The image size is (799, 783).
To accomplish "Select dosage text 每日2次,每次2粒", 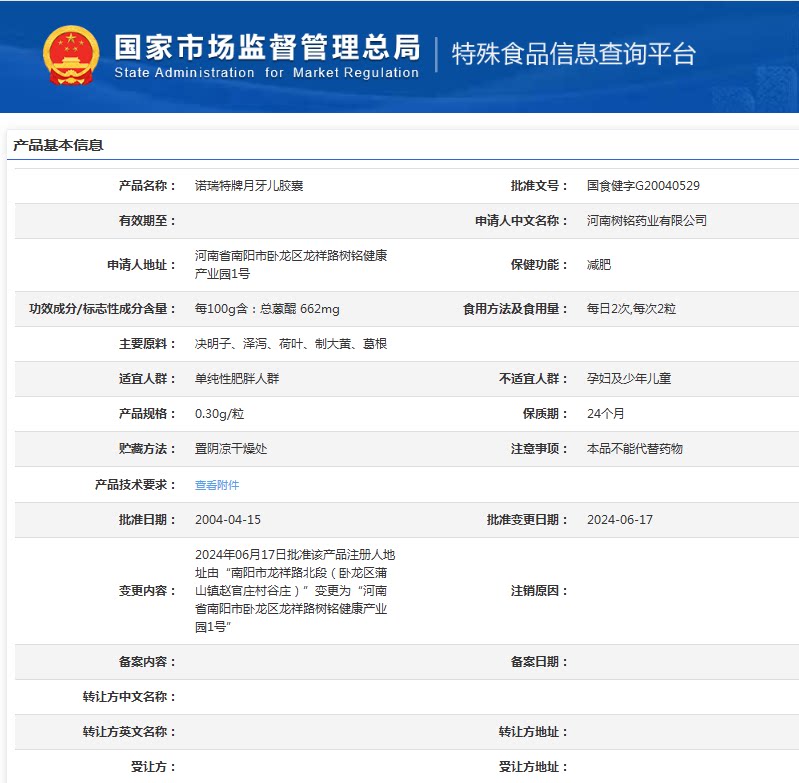I will (631, 309).
